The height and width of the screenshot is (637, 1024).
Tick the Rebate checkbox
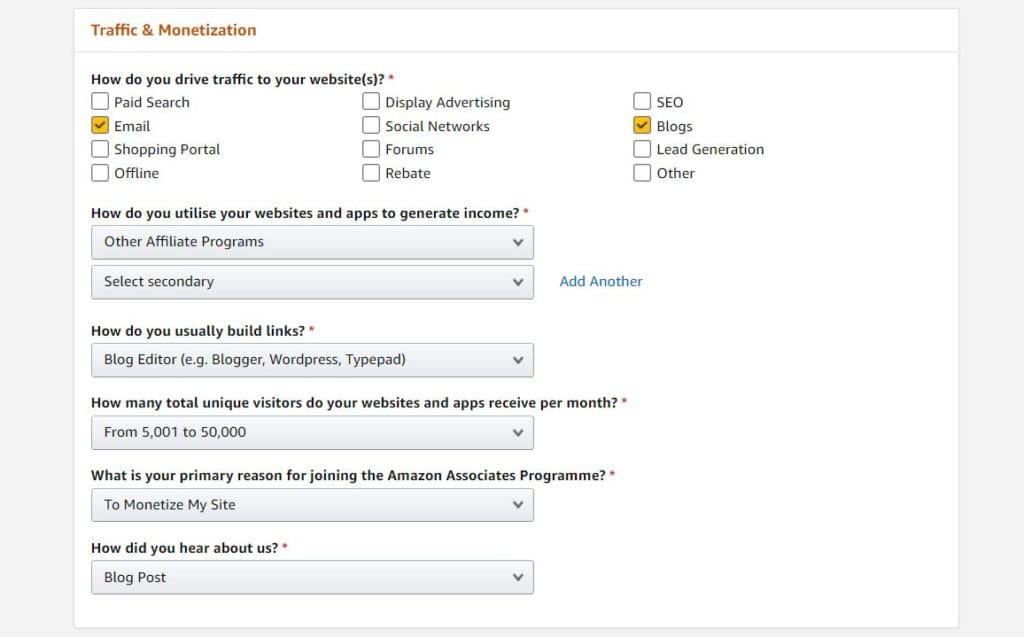coord(371,173)
